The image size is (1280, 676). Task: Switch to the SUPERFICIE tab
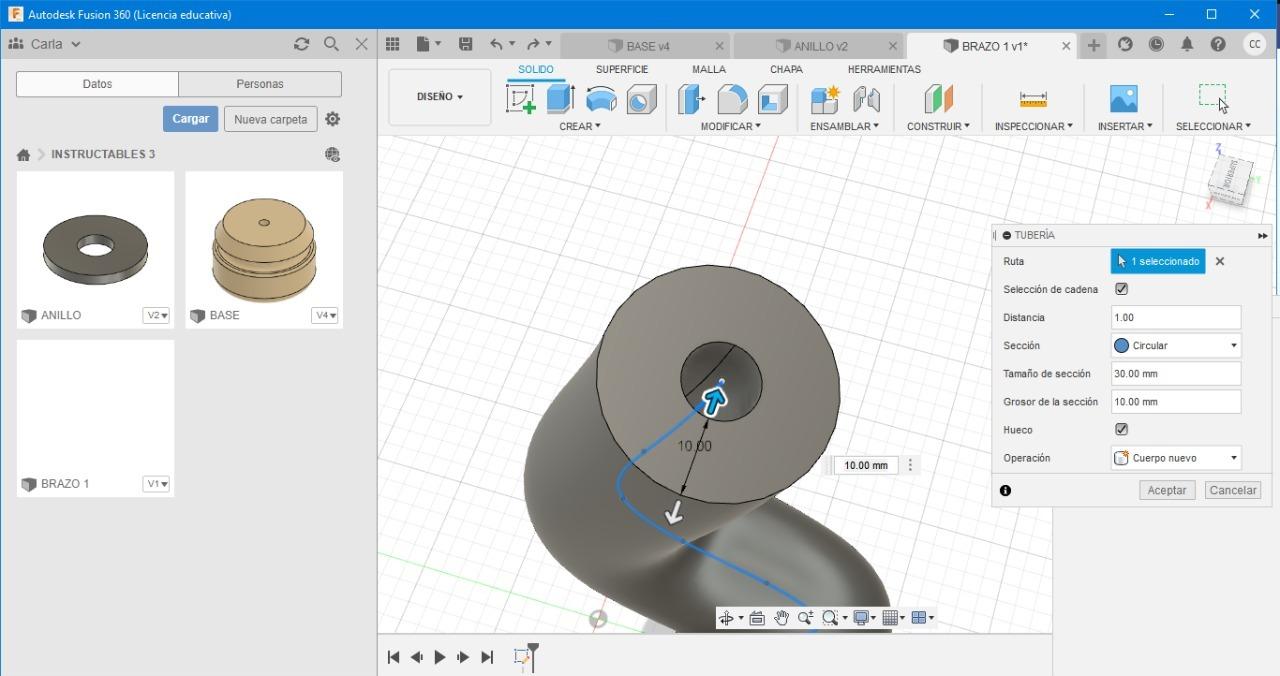point(622,69)
